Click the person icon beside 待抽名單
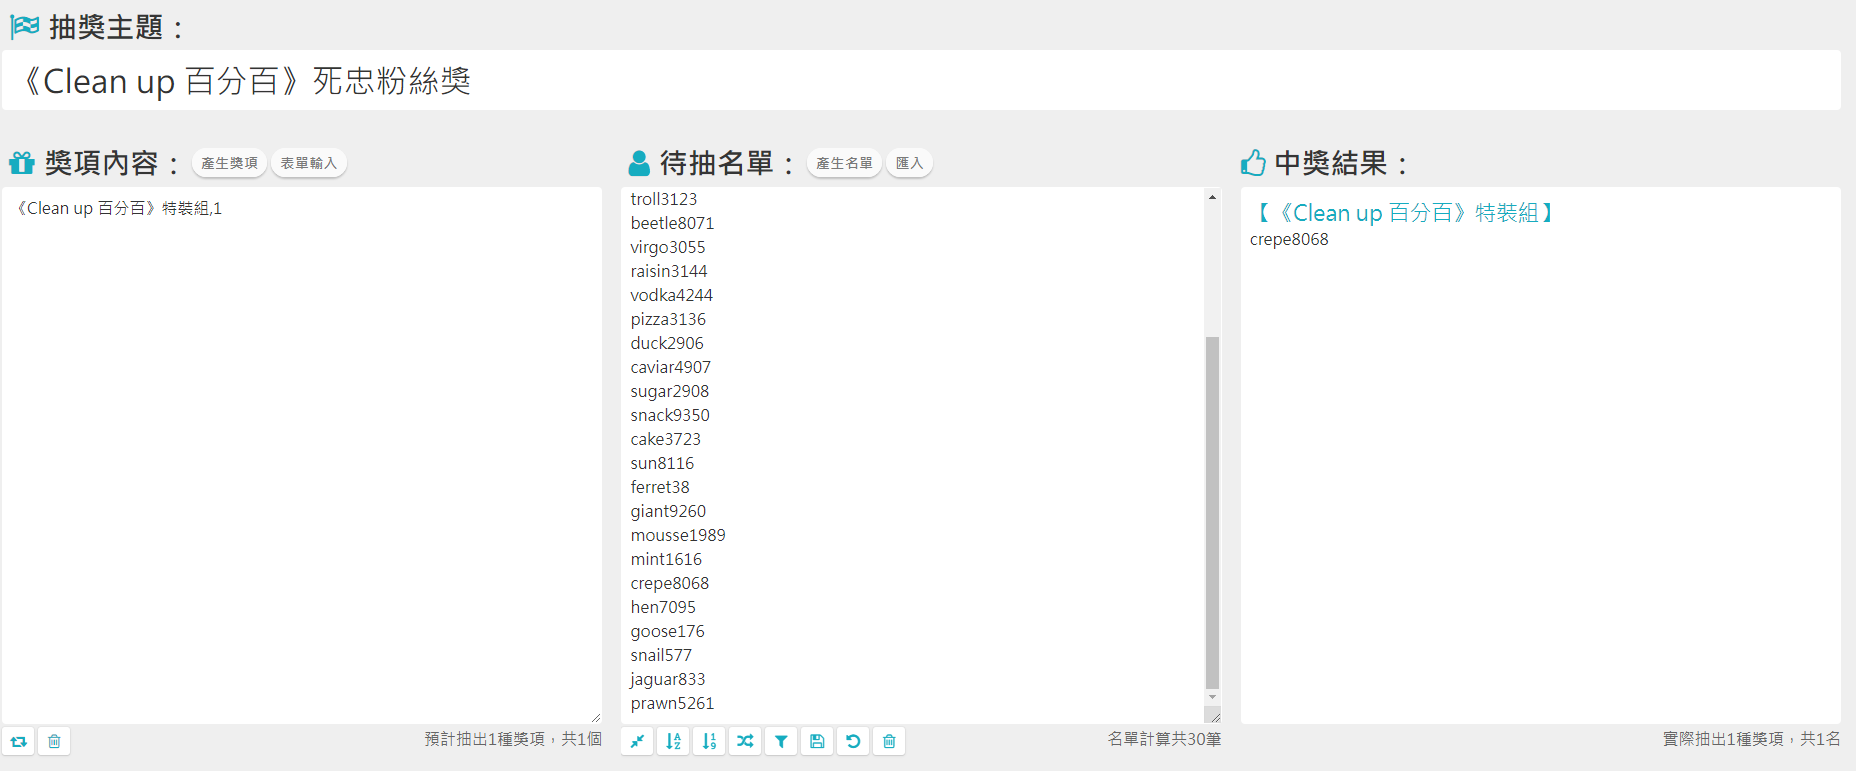This screenshot has width=1856, height=771. coord(639,163)
